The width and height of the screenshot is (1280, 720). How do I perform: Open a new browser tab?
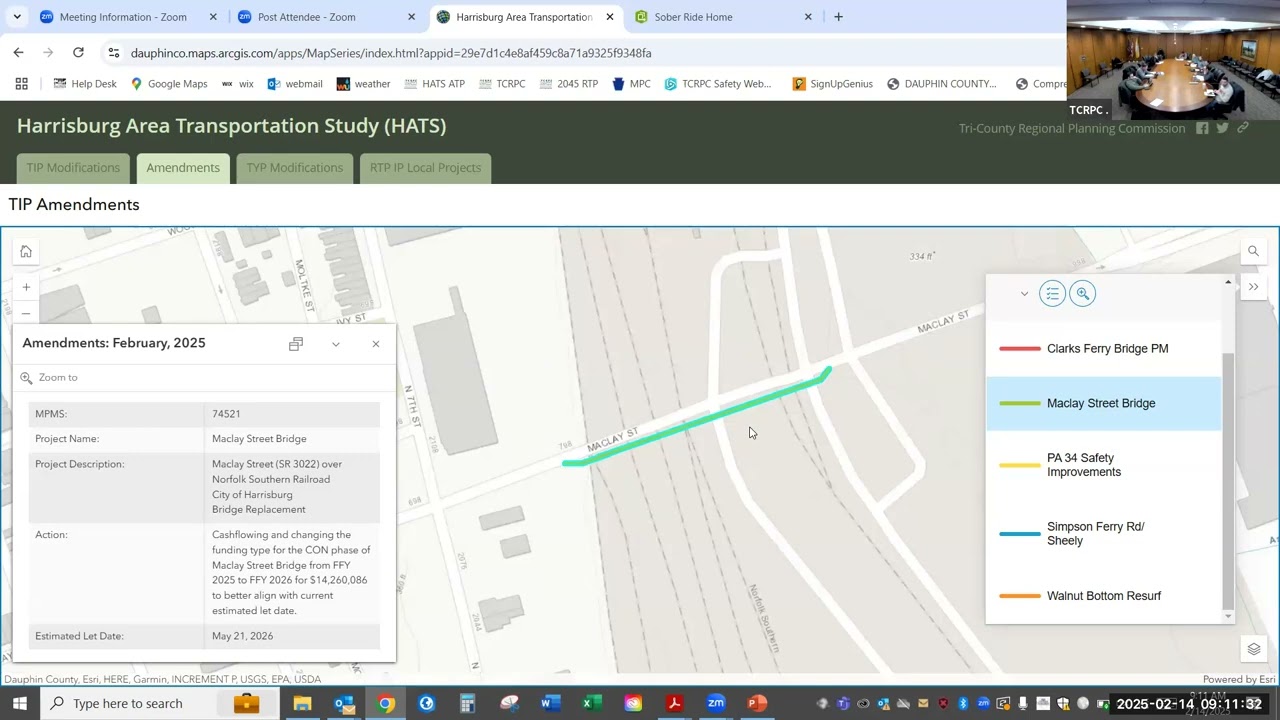click(838, 17)
